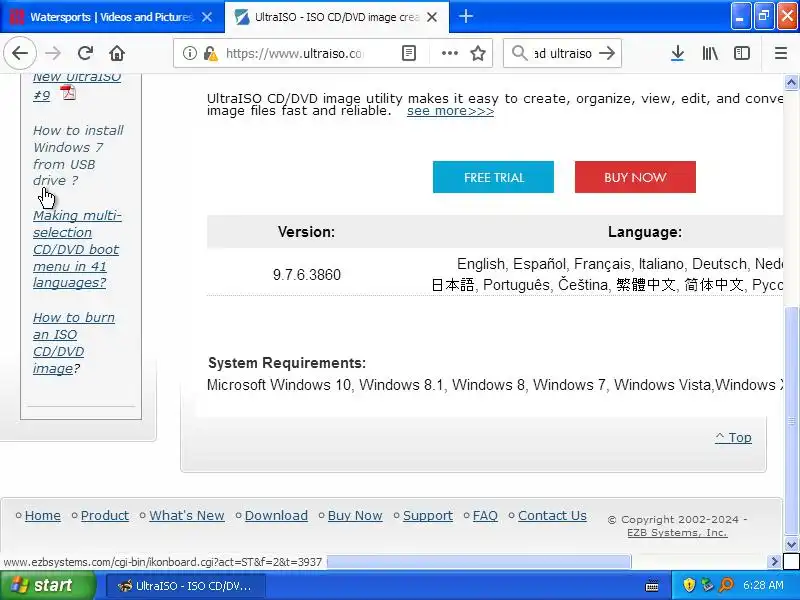Click How to install Windows 7 text
The image size is (800, 600).
pyautogui.click(x=78, y=156)
